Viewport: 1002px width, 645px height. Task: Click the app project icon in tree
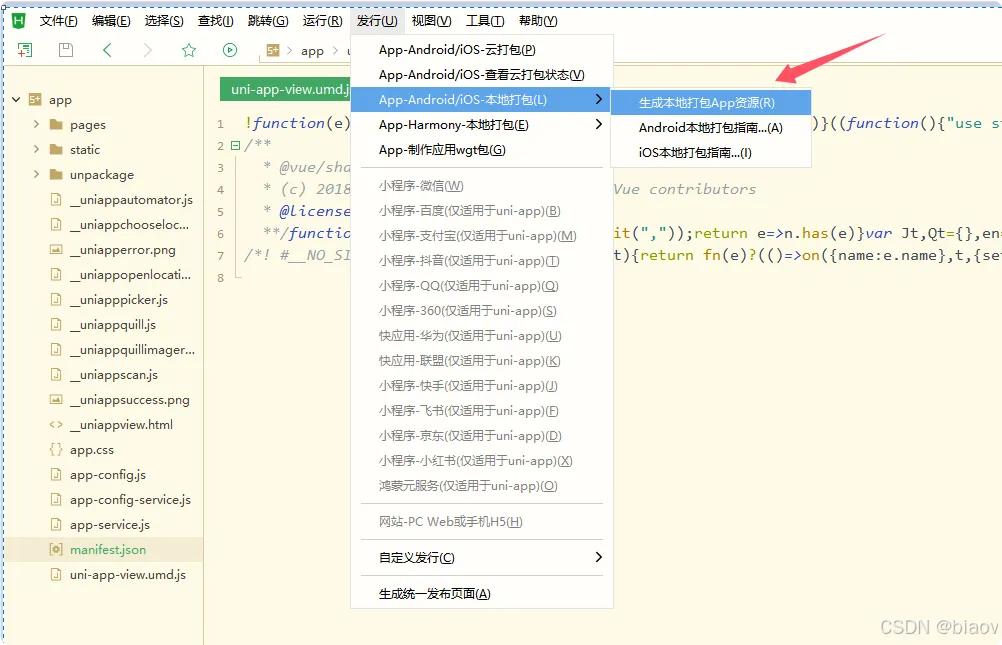pyautogui.click(x=35, y=100)
